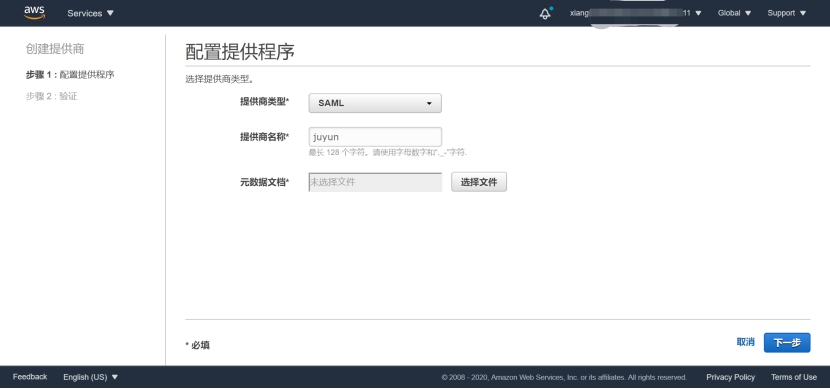This screenshot has width=830, height=389.
Task: Click the 下一步 button
Action: tap(787, 342)
